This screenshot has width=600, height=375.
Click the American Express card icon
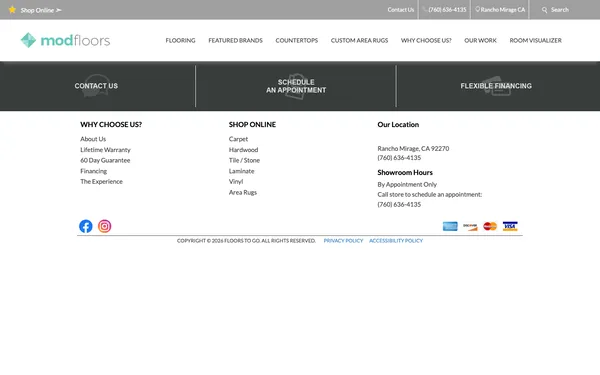[x=450, y=226]
